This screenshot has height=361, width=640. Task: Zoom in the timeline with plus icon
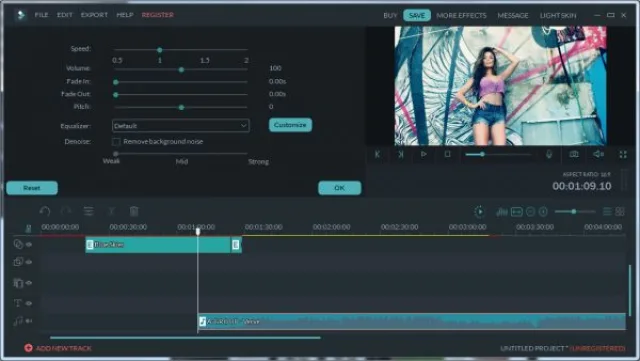click(543, 212)
